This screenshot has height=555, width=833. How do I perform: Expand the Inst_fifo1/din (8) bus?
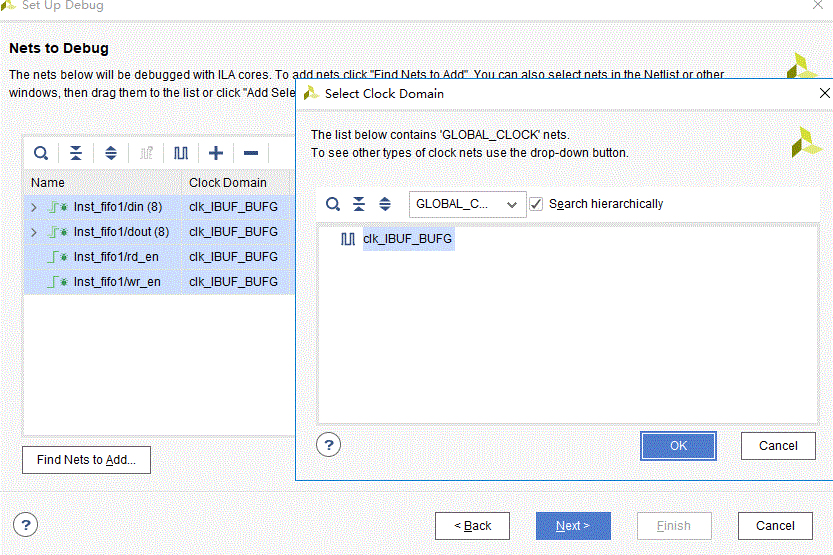click(x=34, y=207)
